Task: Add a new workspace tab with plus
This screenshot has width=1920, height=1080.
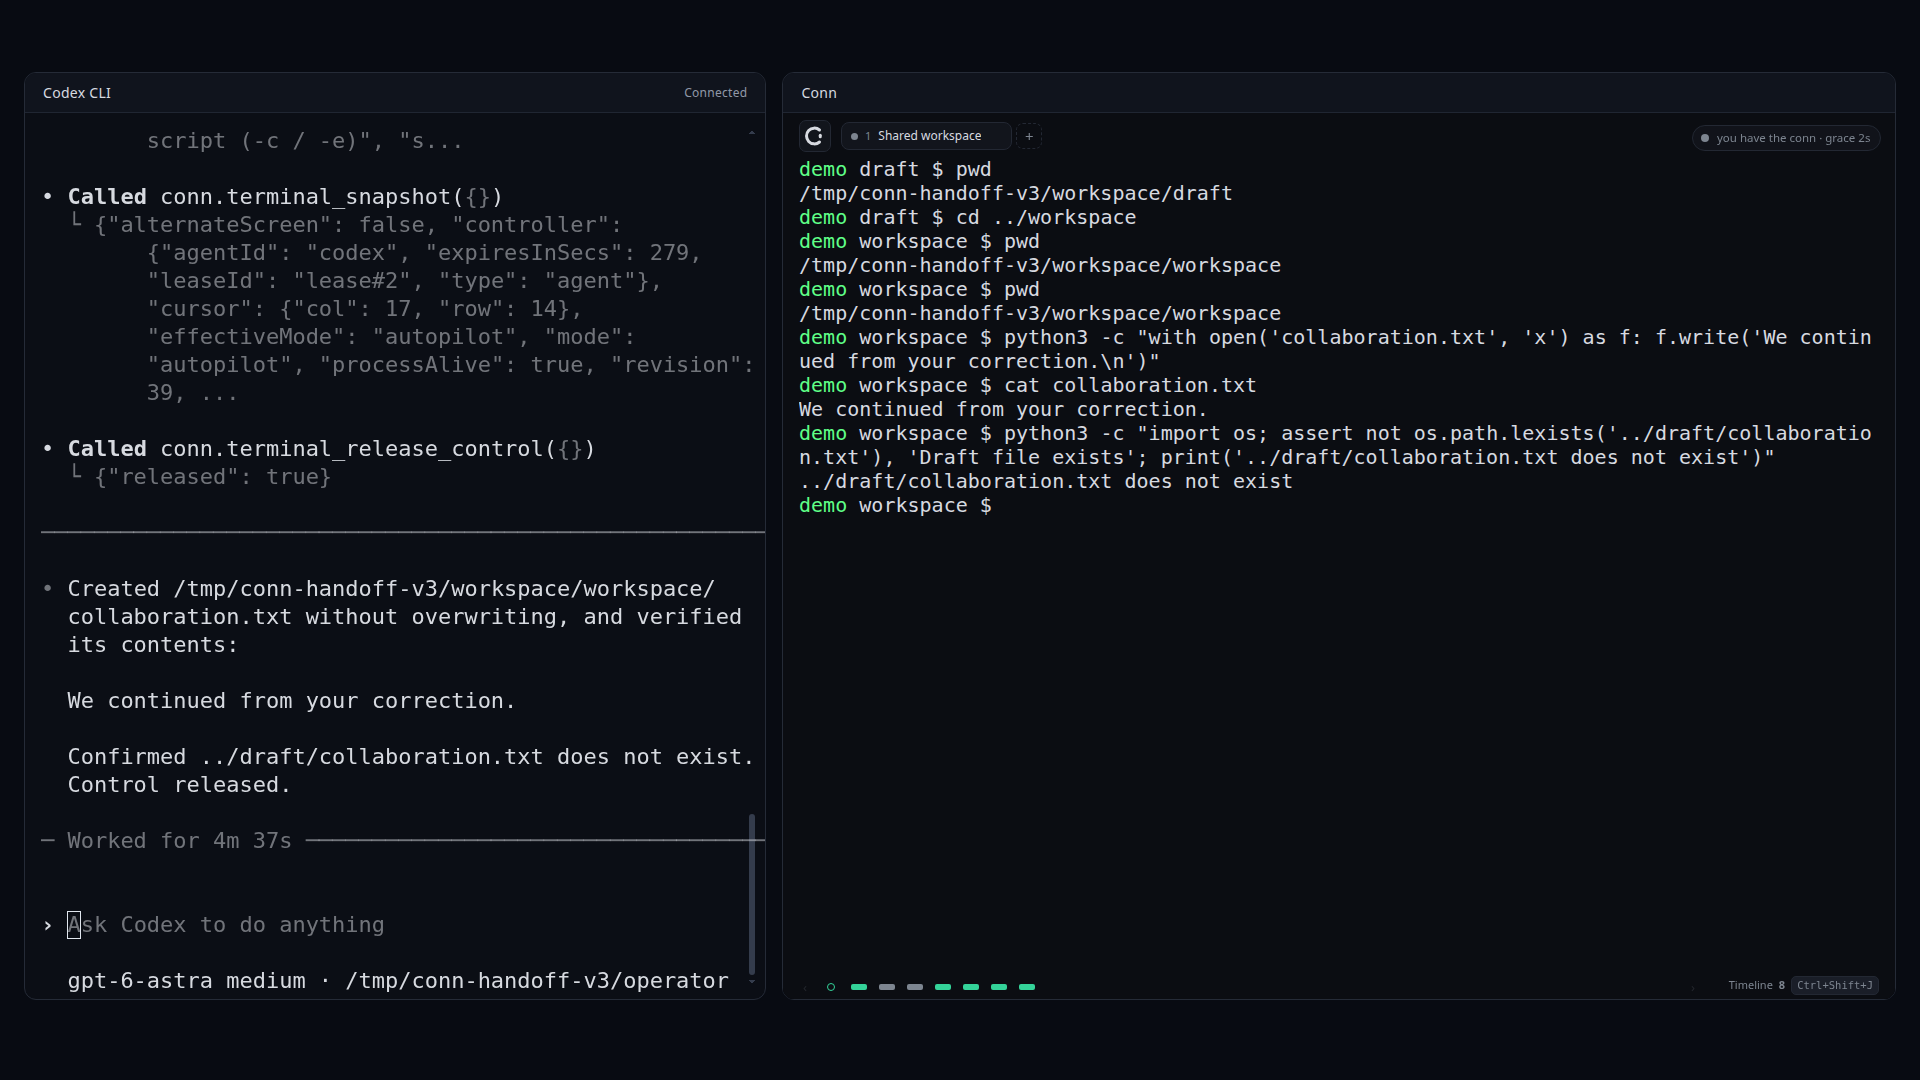Action: point(1029,136)
